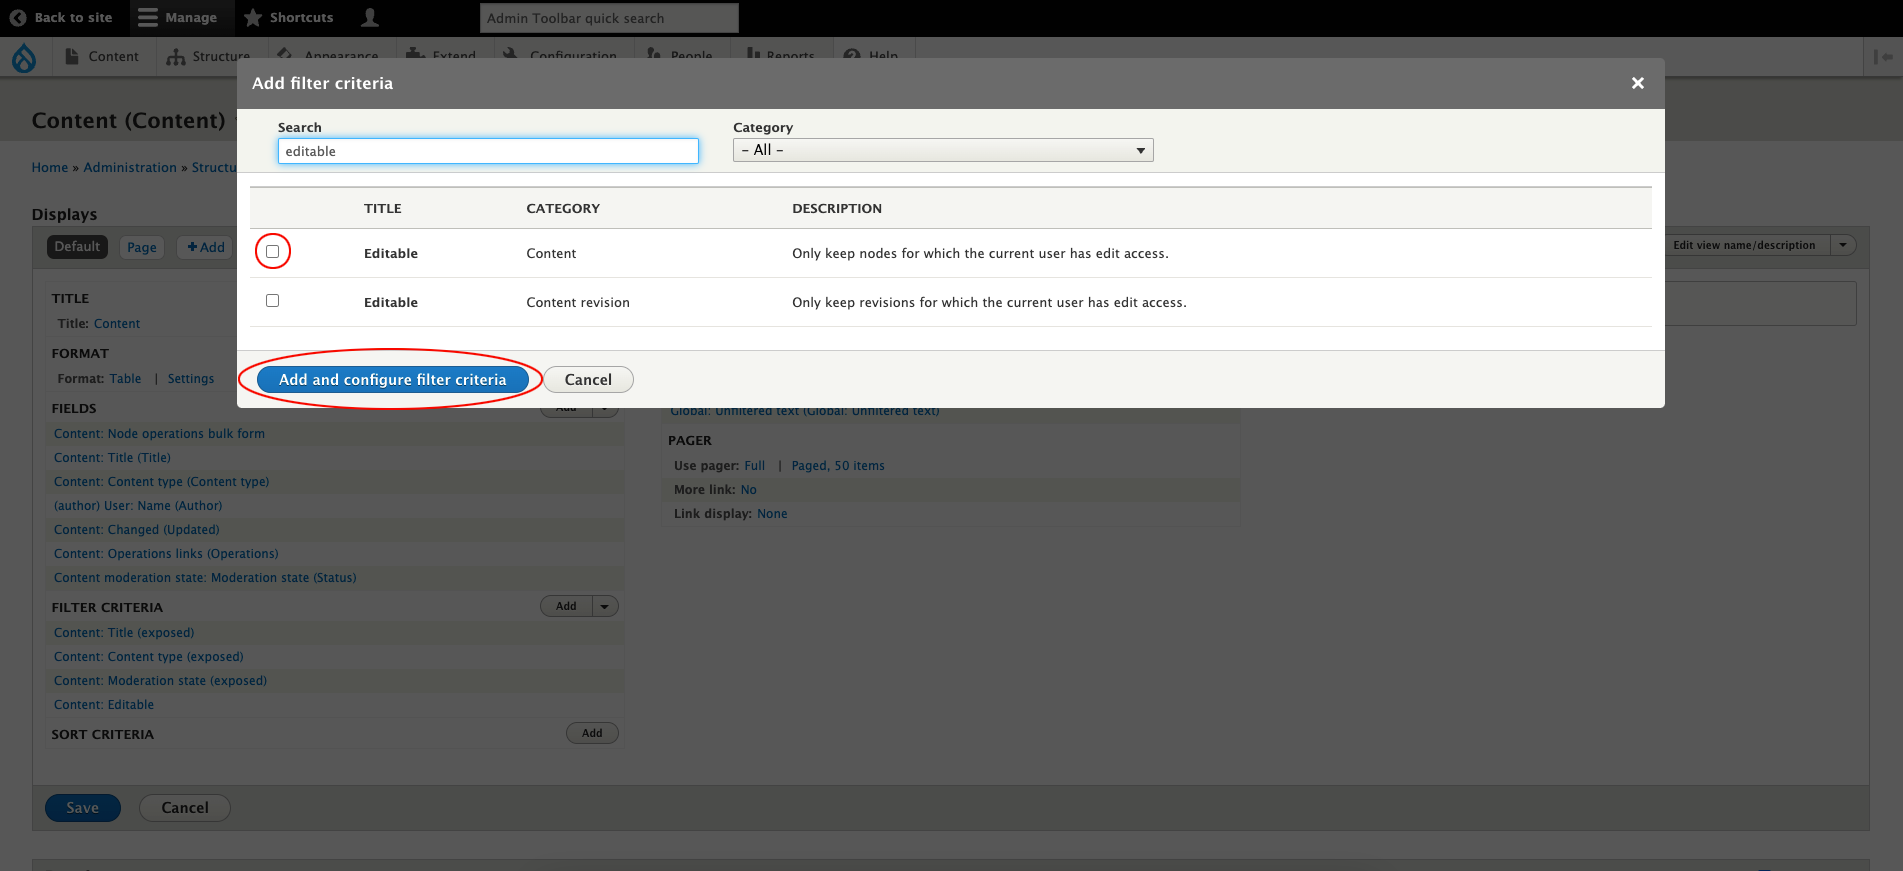The height and width of the screenshot is (871, 1903).
Task: Click Add and configure filter criteria button
Action: 393,380
